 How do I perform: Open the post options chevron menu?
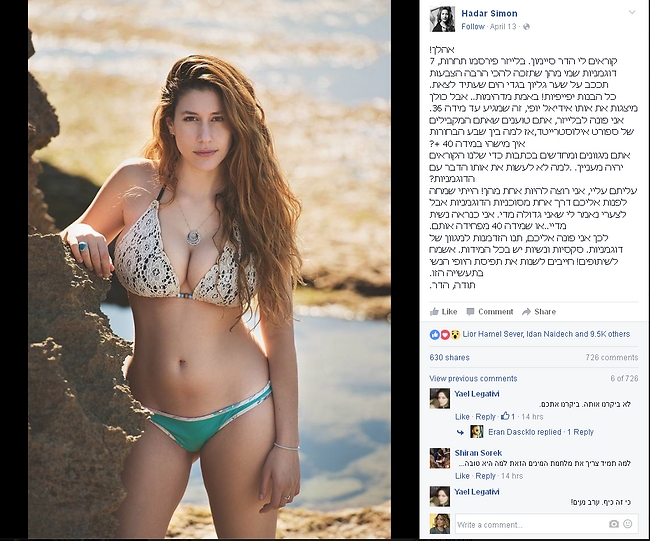click(632, 12)
